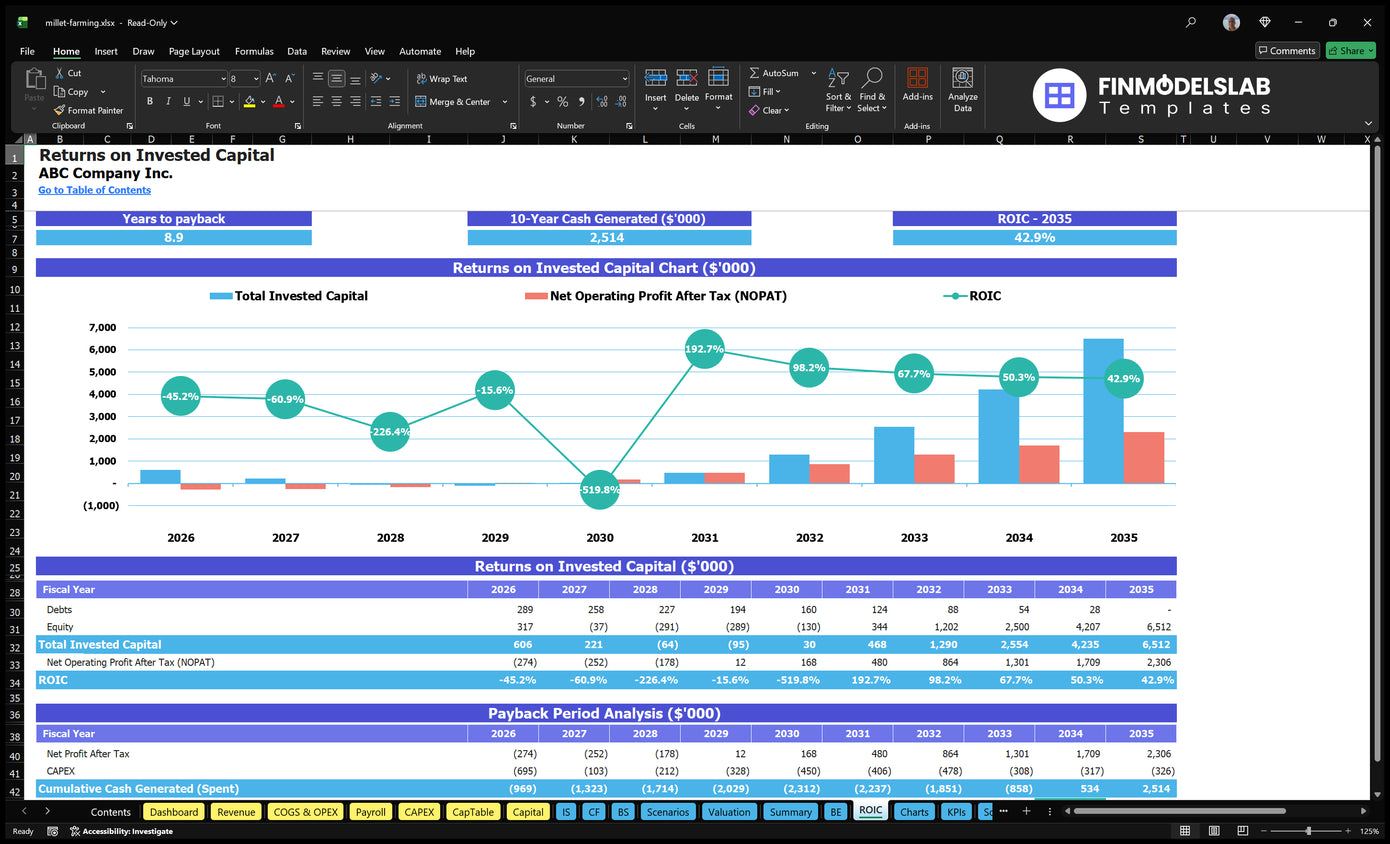Open the General number format dropdown
Screen dimensions: 1390x844
click(x=625, y=79)
